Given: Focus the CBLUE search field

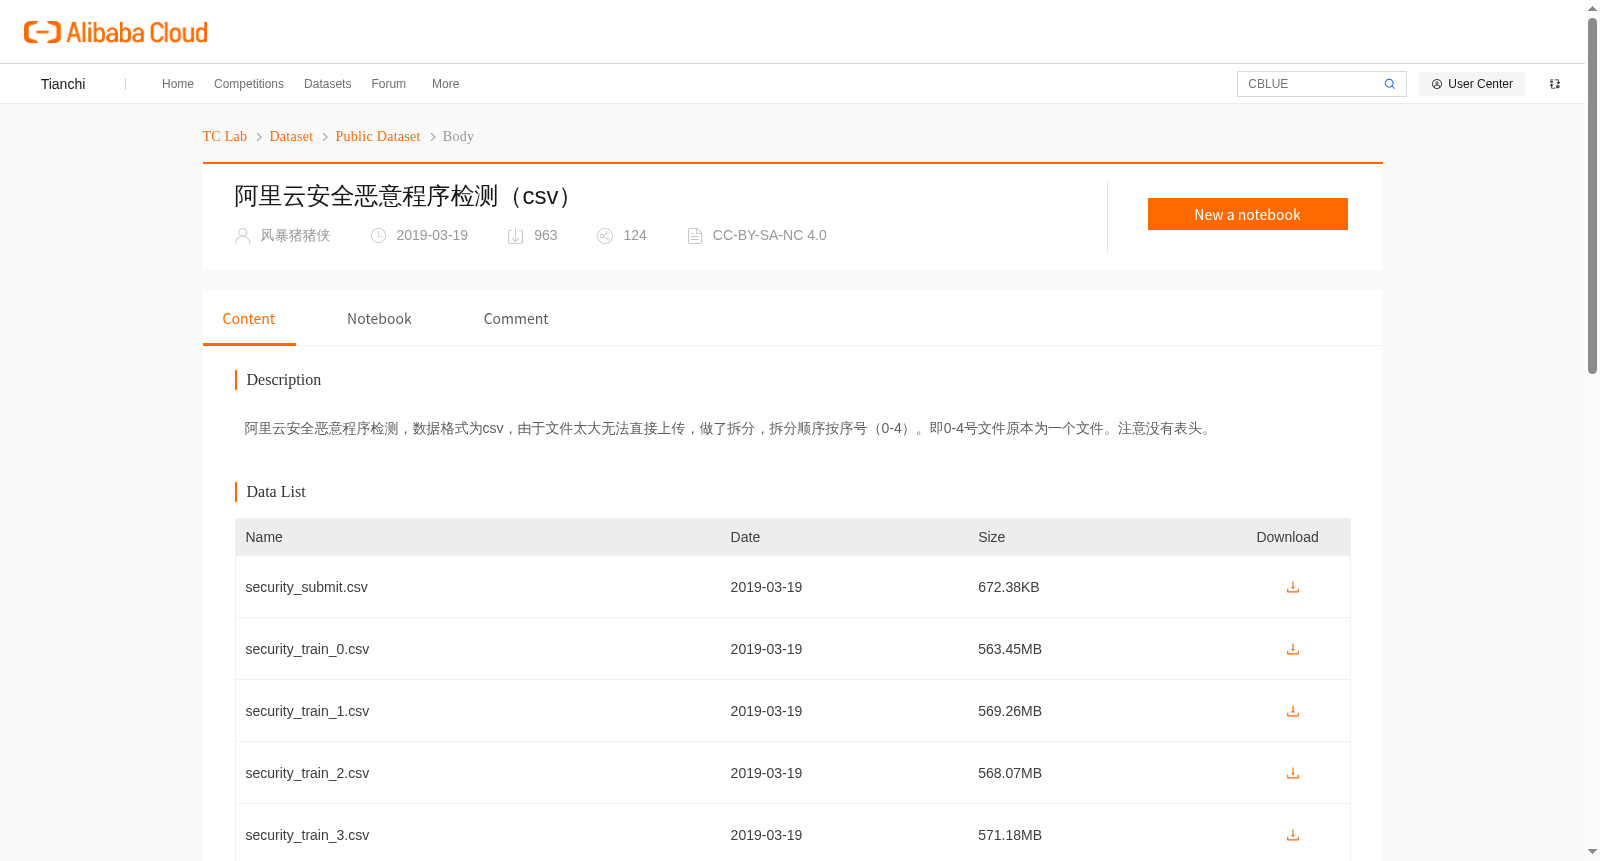Looking at the screenshot, I should tap(1310, 84).
